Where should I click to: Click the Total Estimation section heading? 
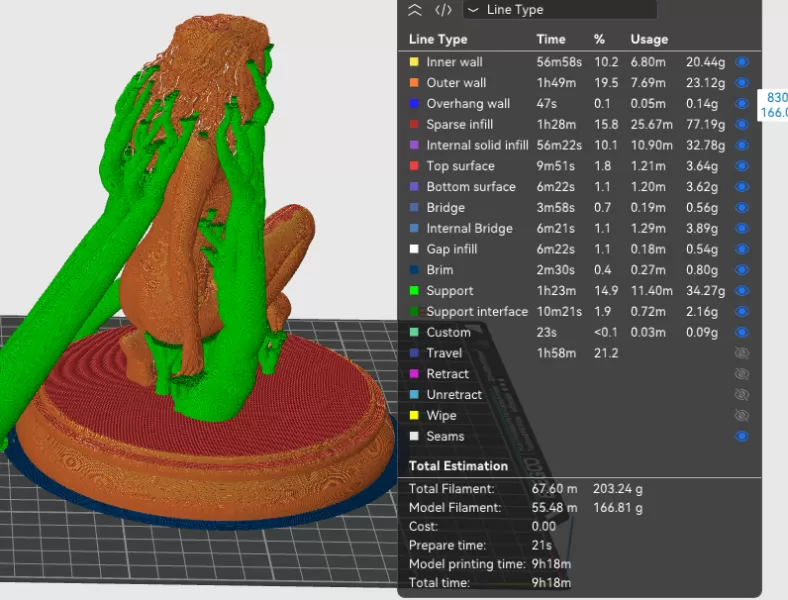458,466
